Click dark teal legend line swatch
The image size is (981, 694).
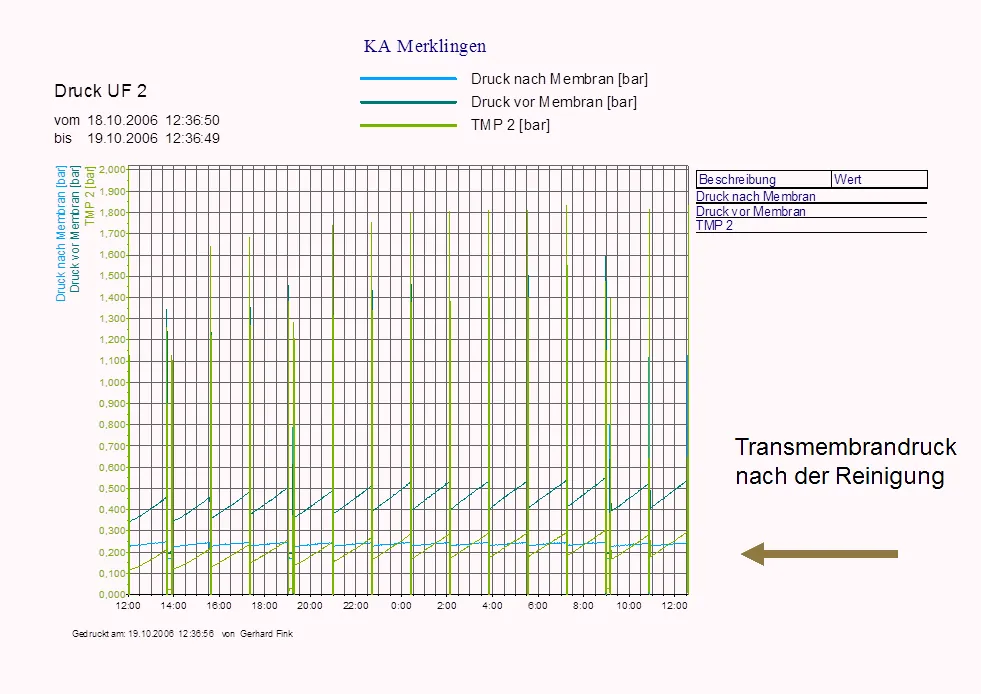[x=409, y=102]
